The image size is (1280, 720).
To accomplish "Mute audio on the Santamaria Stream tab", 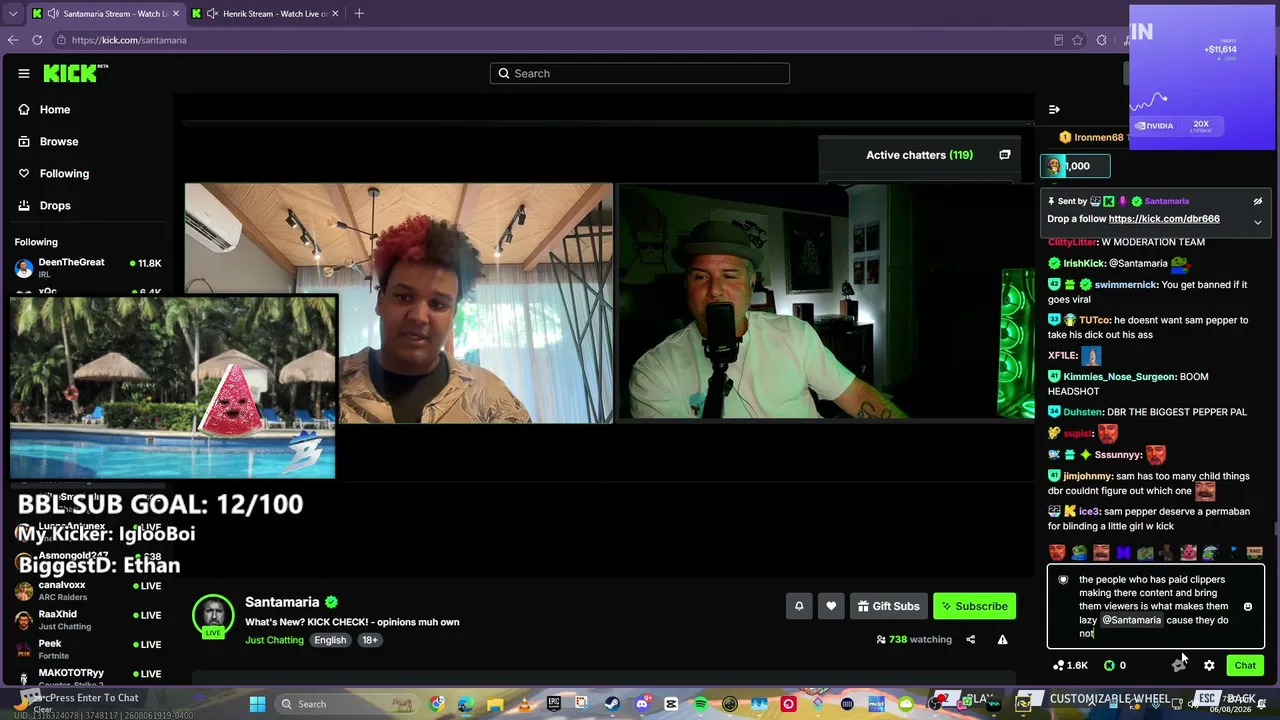I will (51, 13).
